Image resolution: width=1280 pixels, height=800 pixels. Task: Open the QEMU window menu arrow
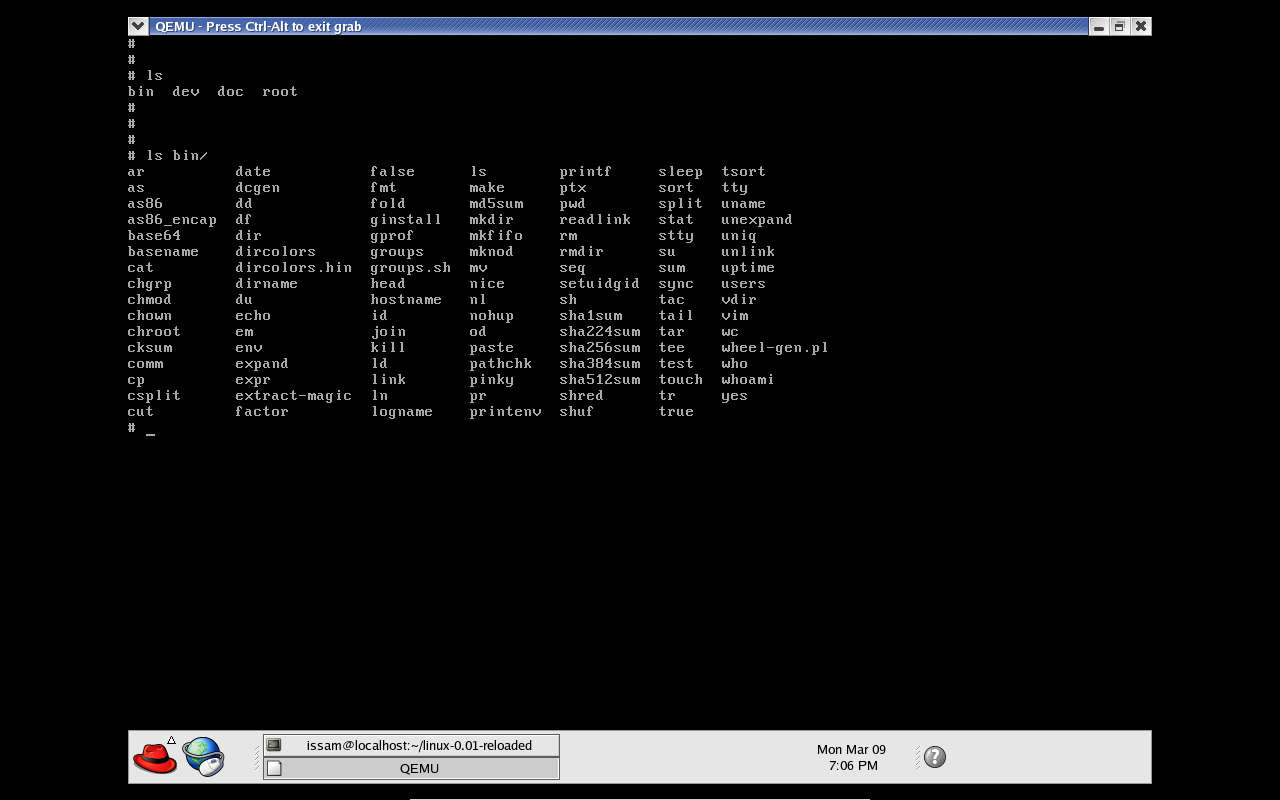click(x=138, y=26)
